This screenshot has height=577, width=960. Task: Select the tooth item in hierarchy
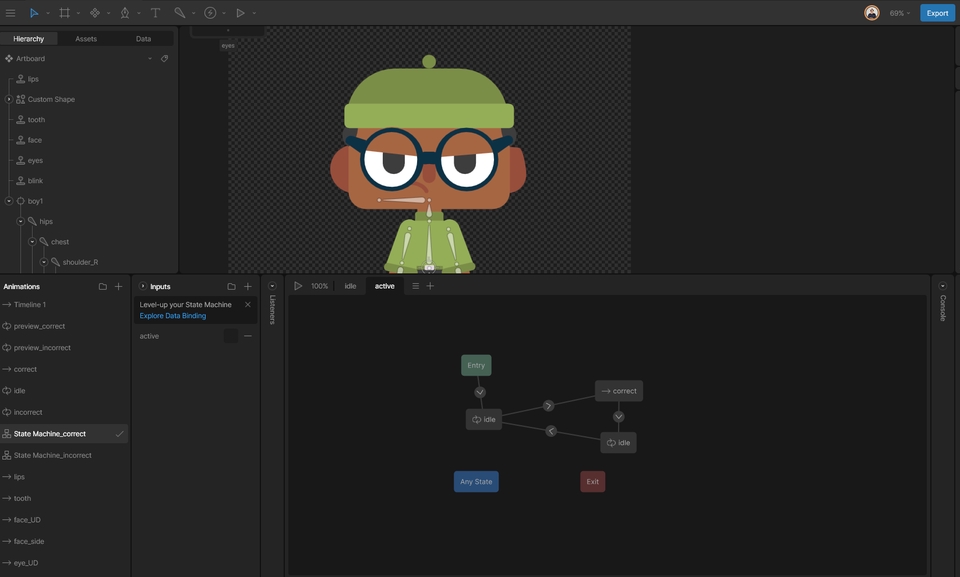(36, 119)
